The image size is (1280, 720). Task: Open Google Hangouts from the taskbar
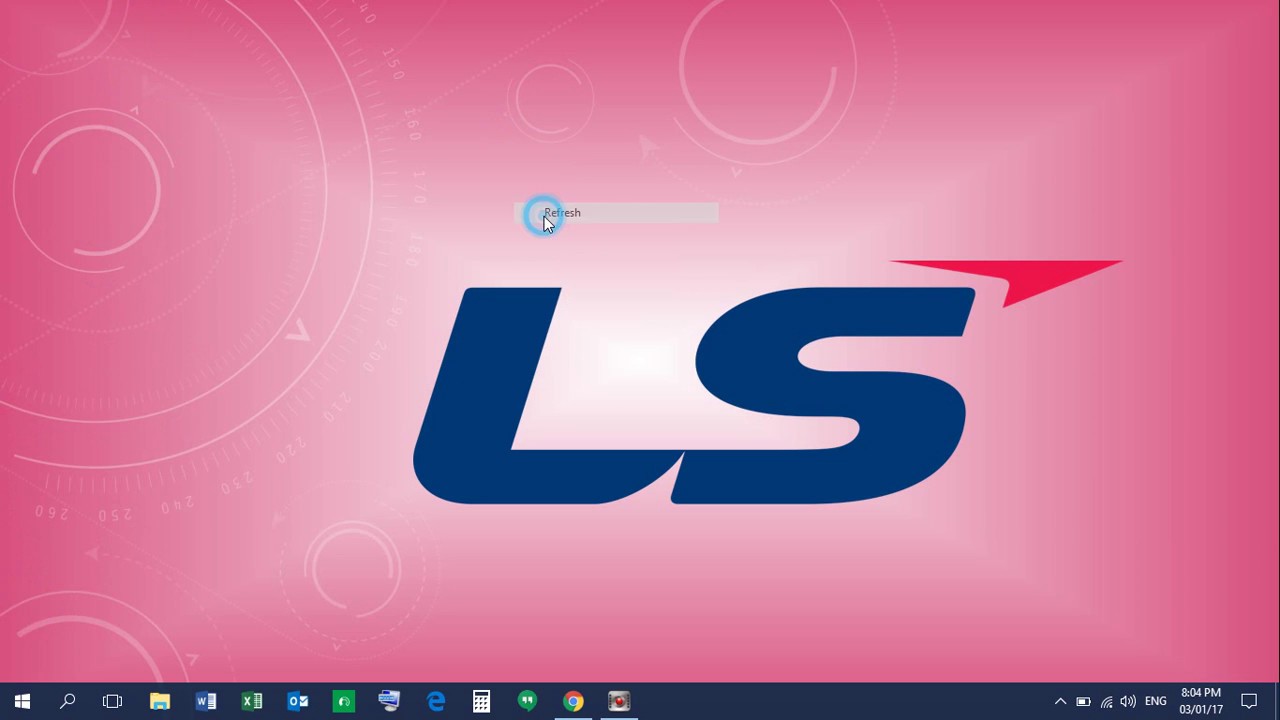(x=528, y=701)
